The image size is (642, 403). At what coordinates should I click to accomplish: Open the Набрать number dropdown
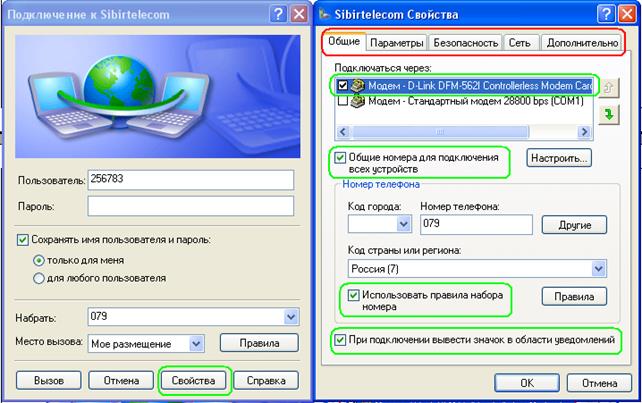click(291, 317)
